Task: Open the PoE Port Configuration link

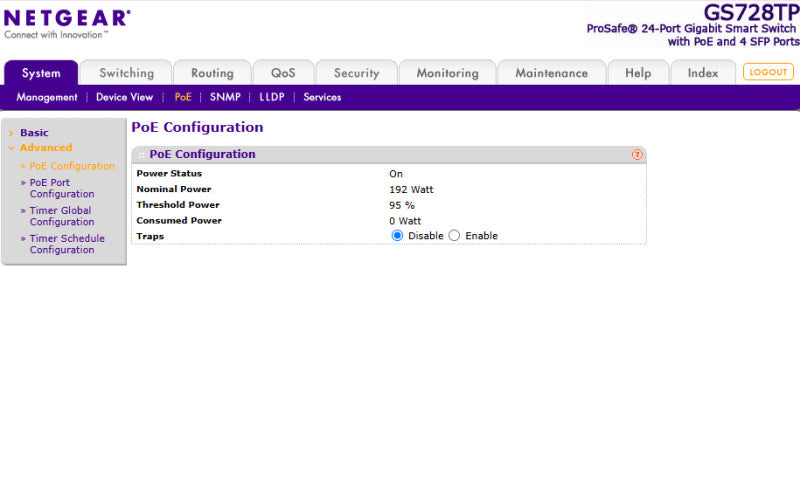Action: coord(62,188)
